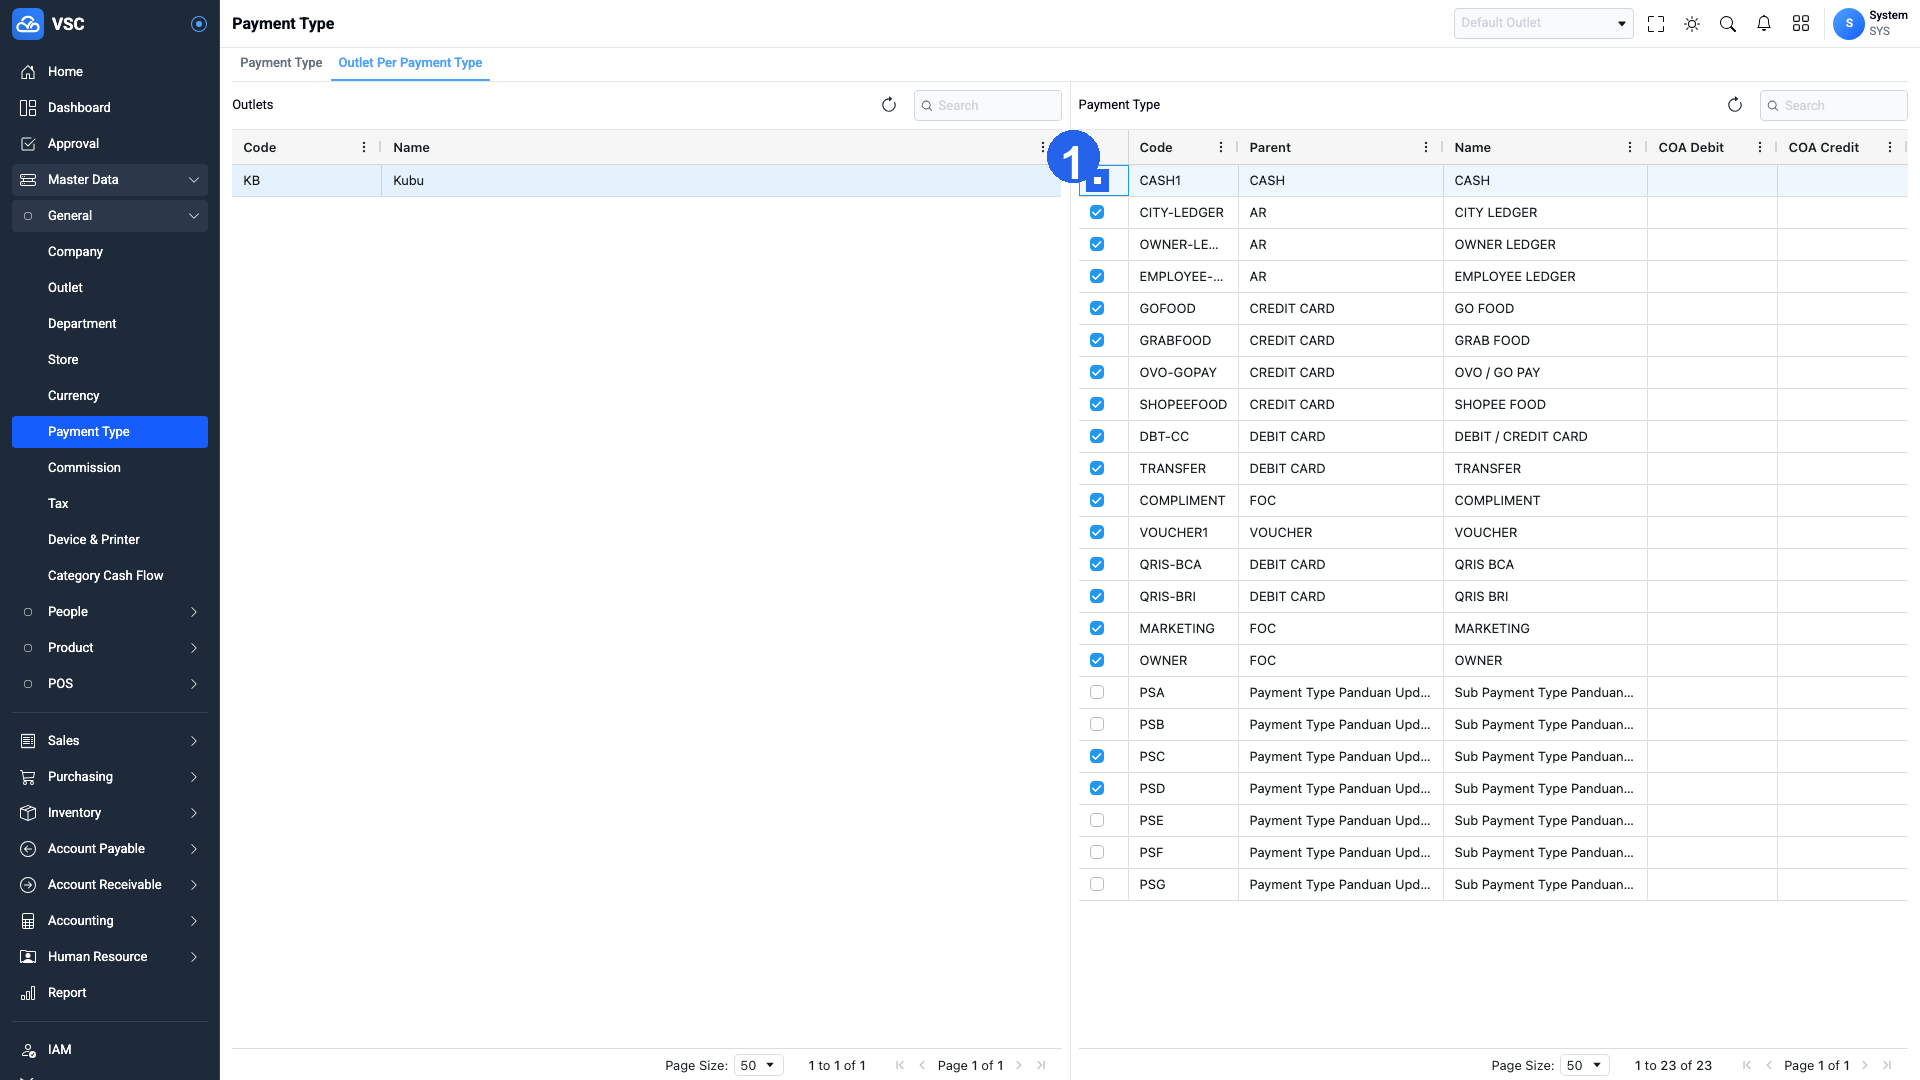Uncheck the TRANSFER checkbox

[1097, 468]
